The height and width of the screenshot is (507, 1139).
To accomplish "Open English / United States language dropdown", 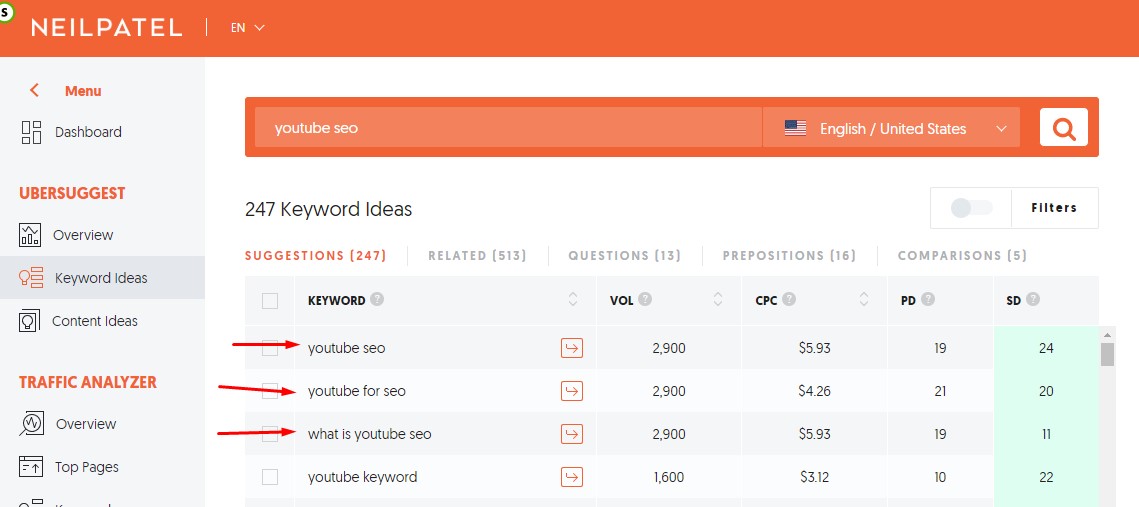I will pos(891,128).
